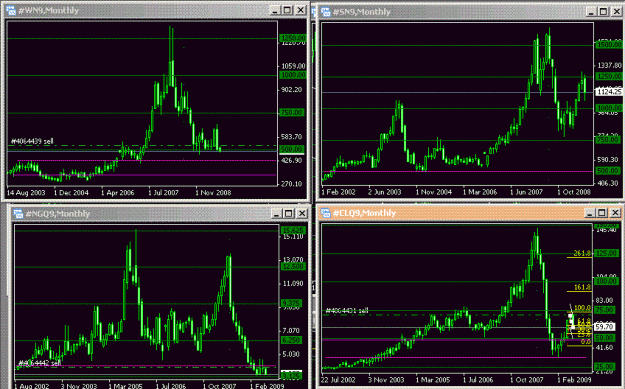Click the 1124.25 current price label in SN9
Image resolution: width=625 pixels, height=389 pixels.
click(x=609, y=92)
